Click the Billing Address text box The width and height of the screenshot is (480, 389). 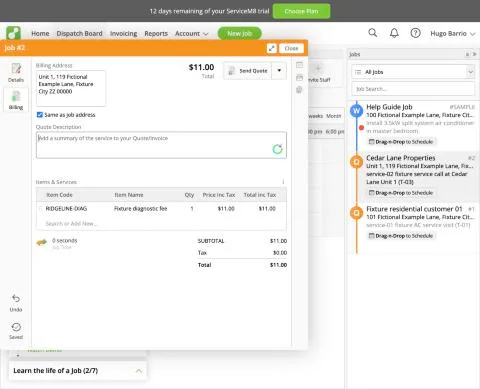click(71, 88)
